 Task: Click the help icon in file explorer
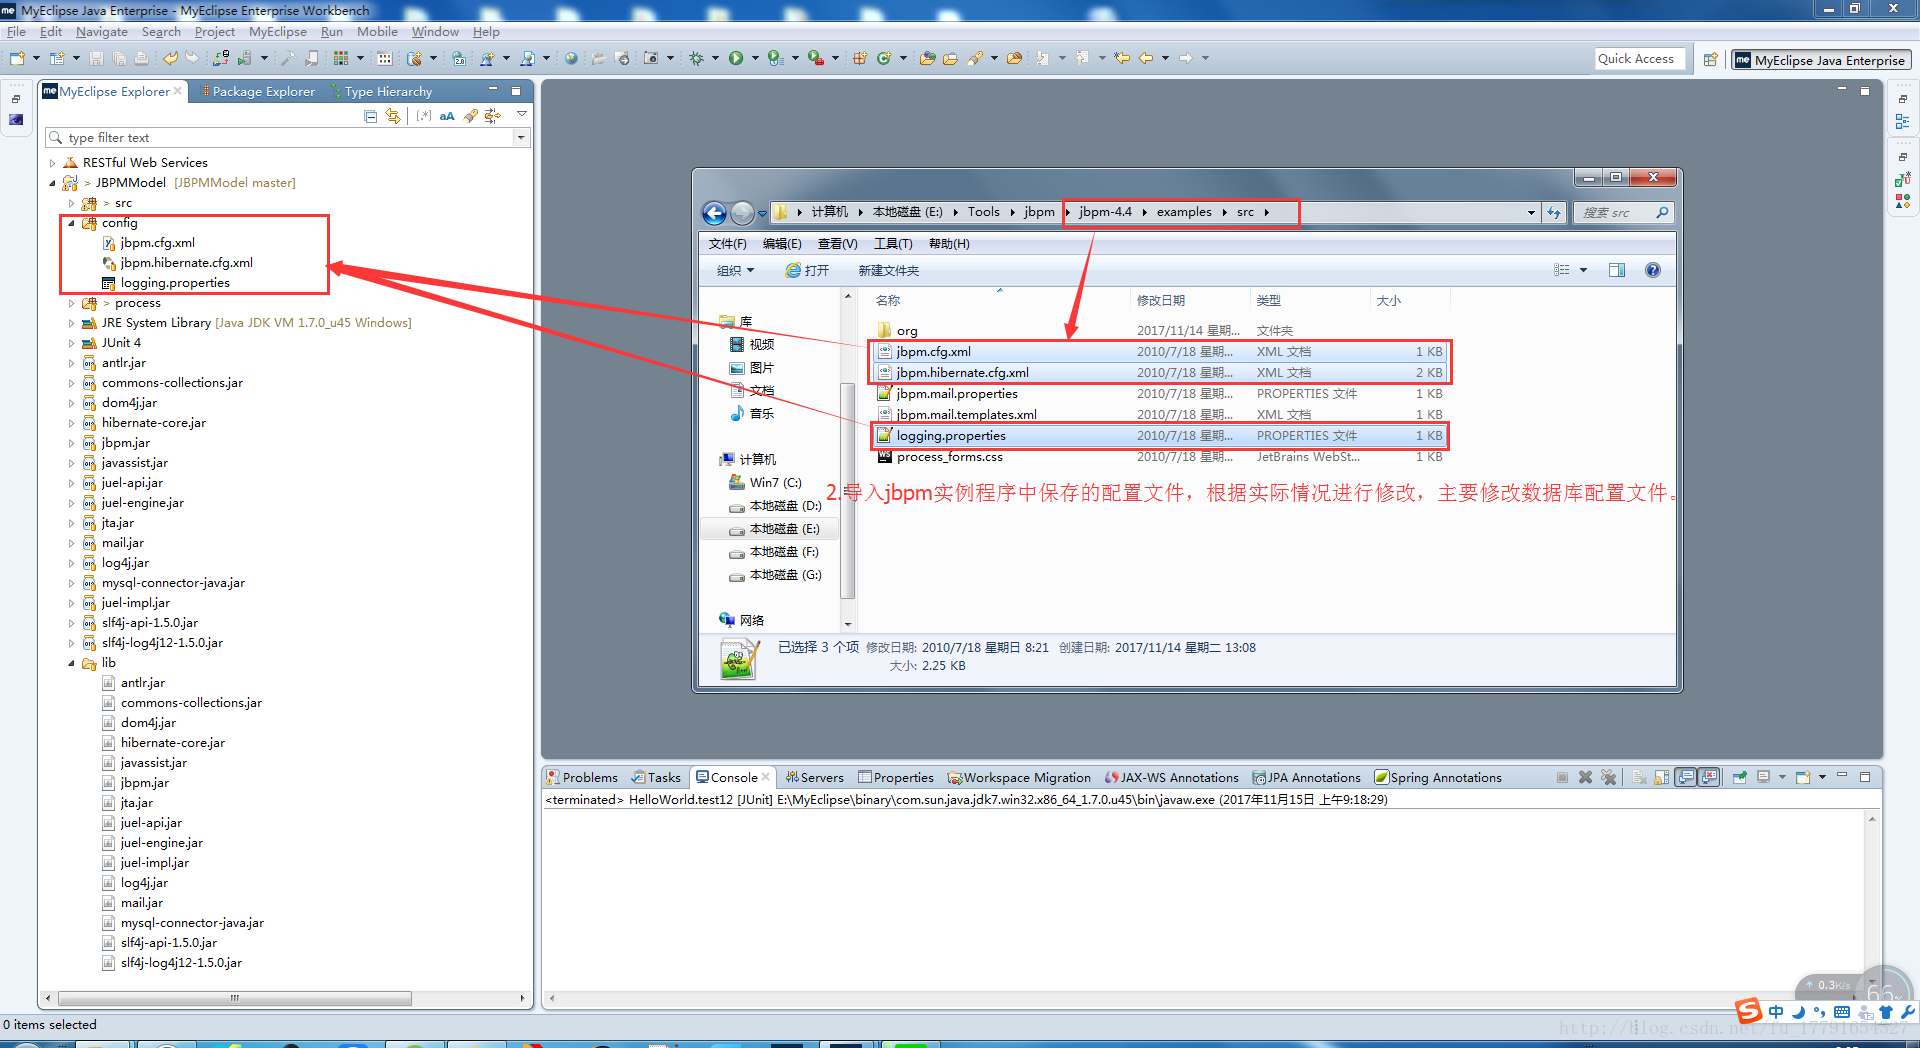click(1652, 270)
